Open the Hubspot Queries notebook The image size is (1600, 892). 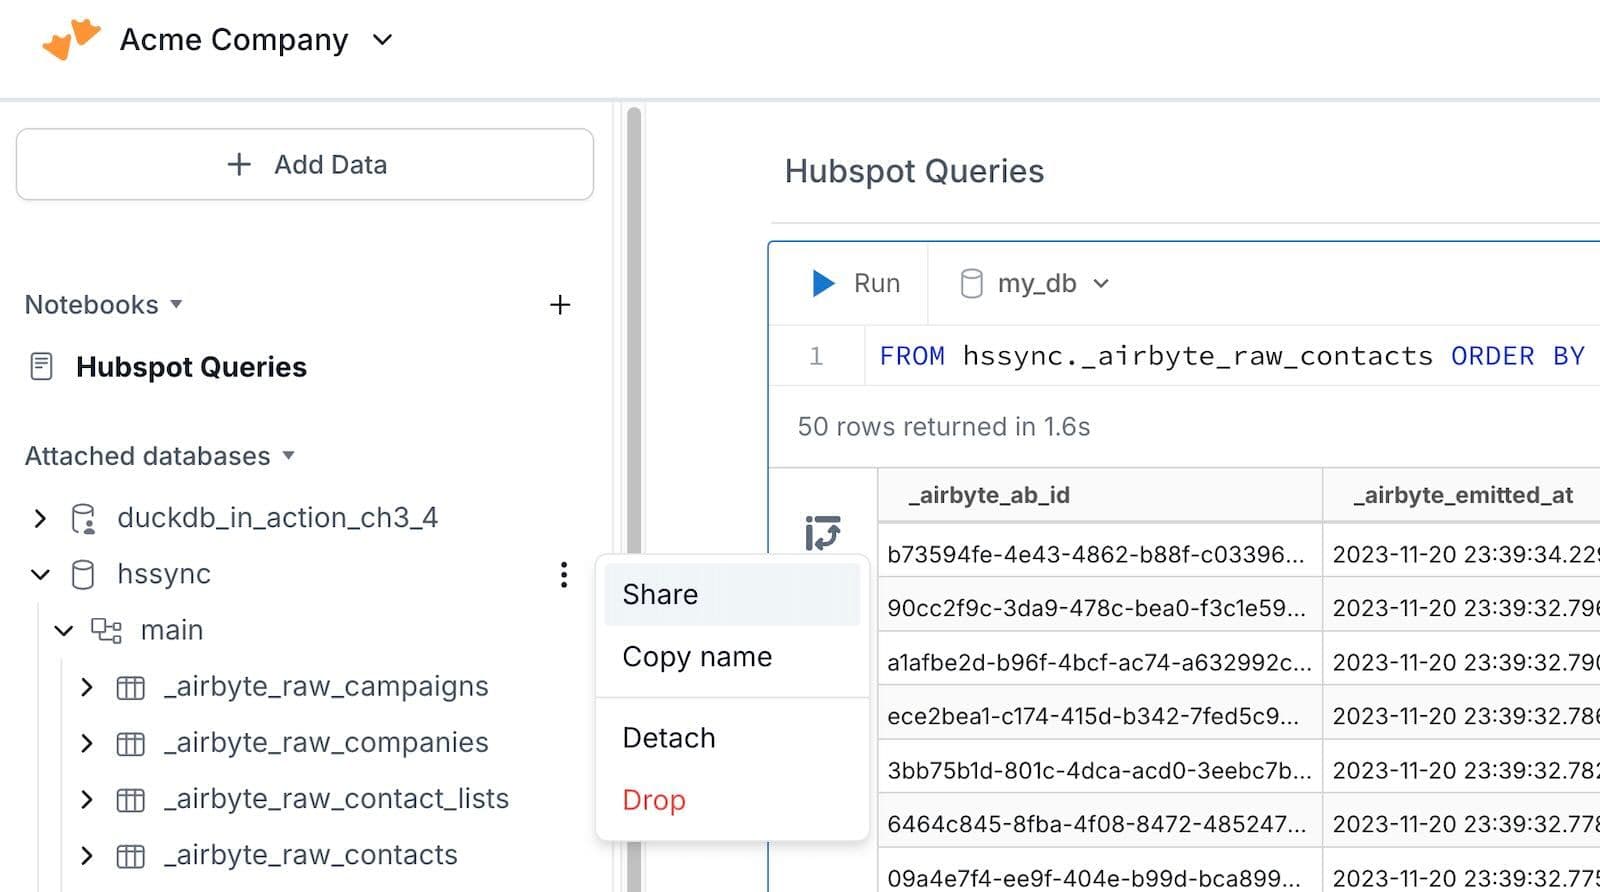[191, 367]
